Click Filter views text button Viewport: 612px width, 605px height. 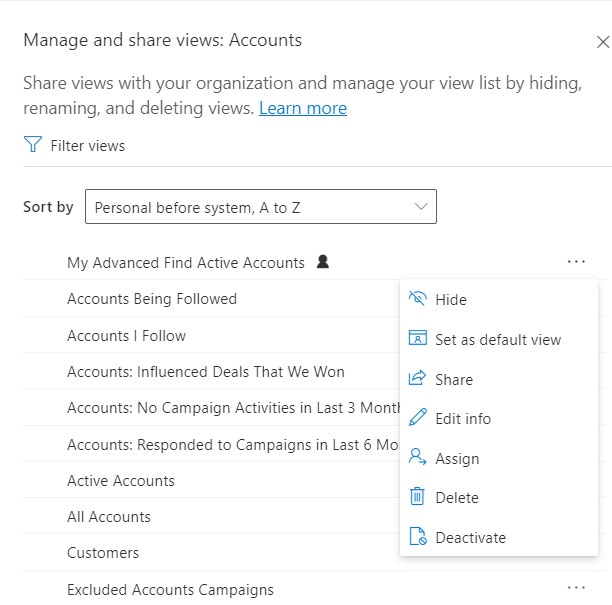pos(87,146)
